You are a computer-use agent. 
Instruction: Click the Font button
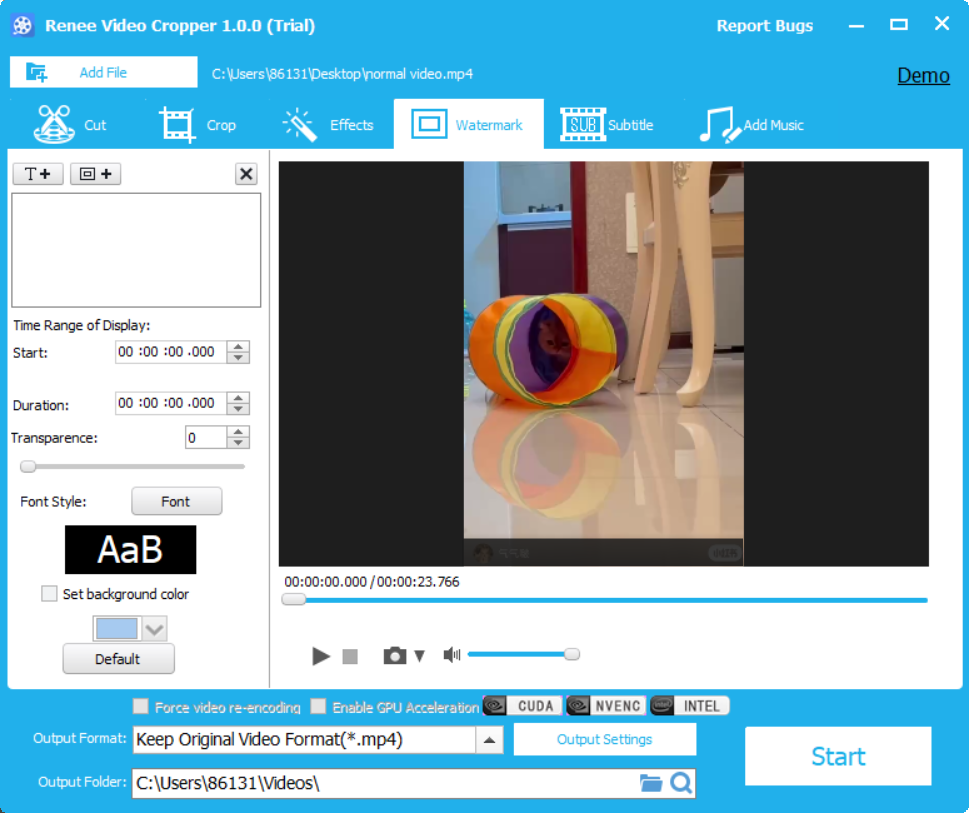[176, 501]
